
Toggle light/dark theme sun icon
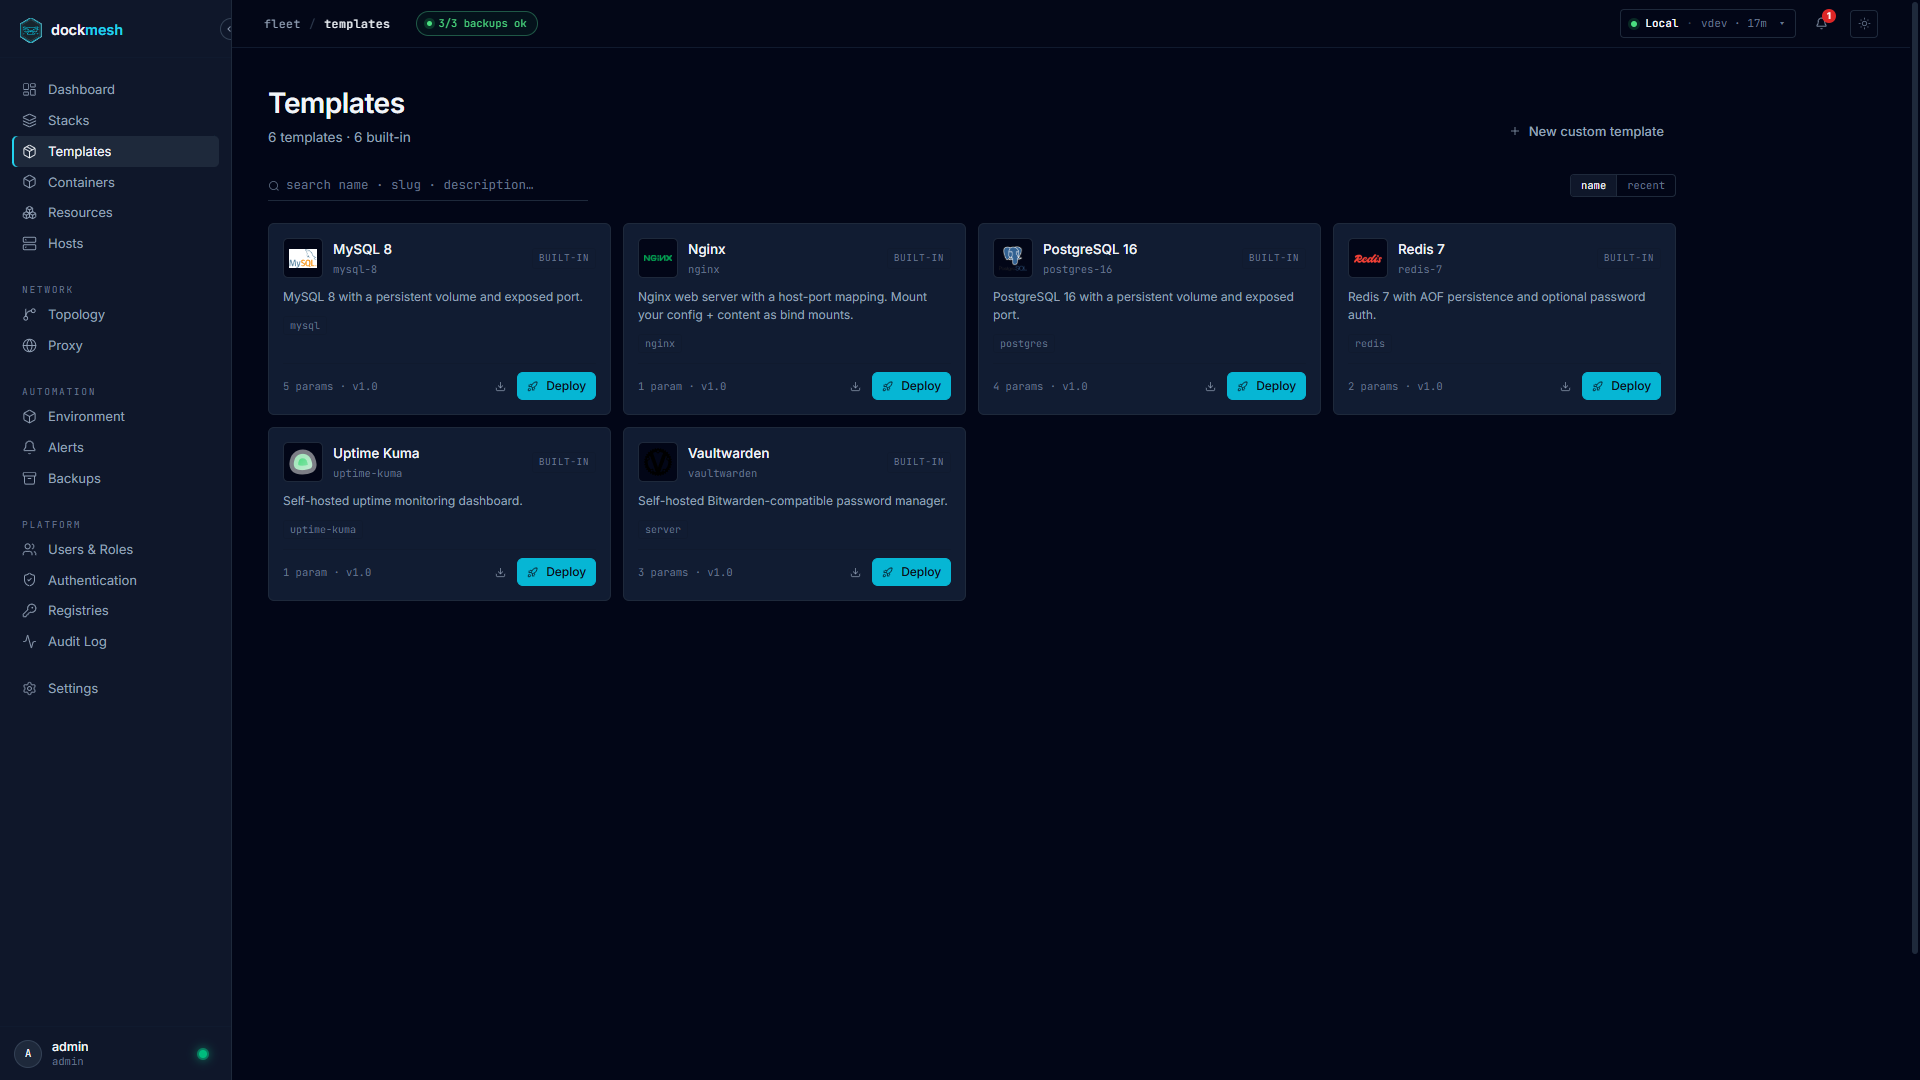(1864, 24)
